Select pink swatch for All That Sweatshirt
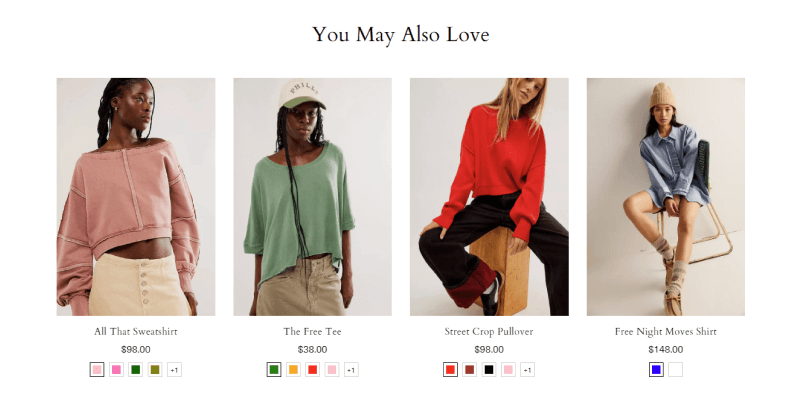Image resolution: width=801 pixels, height=401 pixels. [x=97, y=369]
